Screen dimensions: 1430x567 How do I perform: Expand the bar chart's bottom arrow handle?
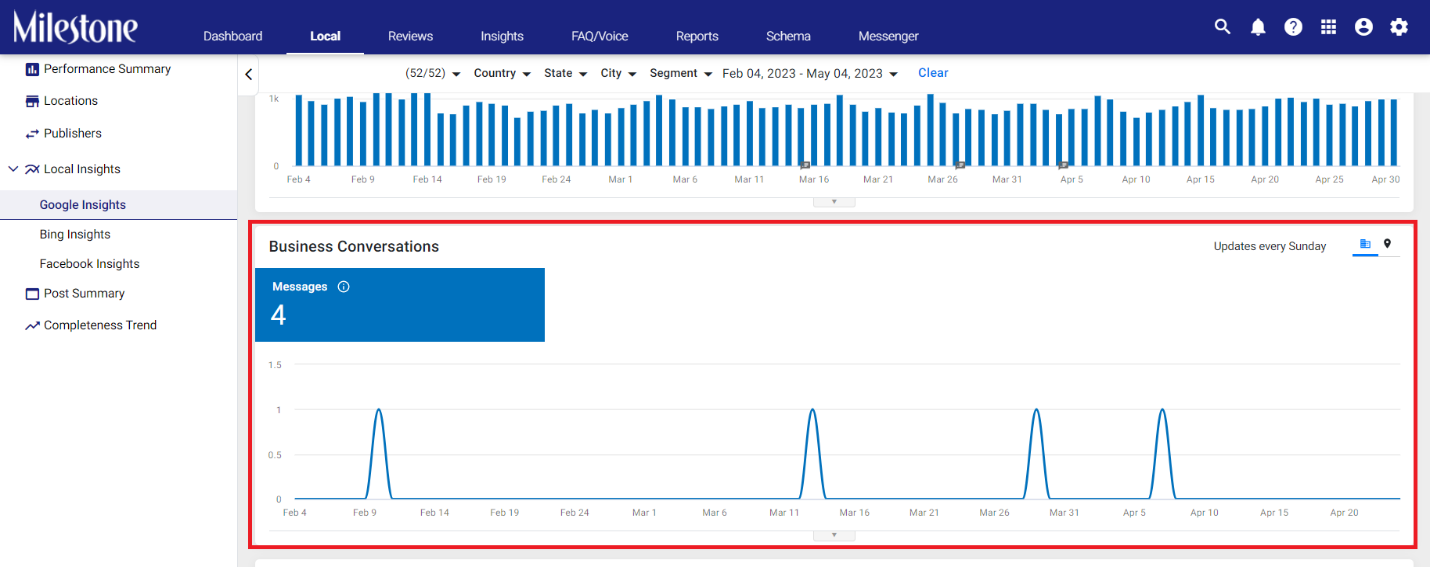point(834,201)
